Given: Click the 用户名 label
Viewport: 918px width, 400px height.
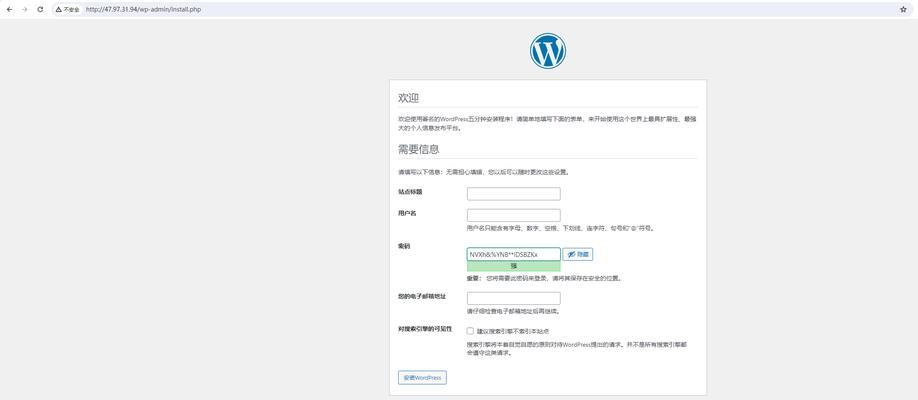Looking at the screenshot, I should click(x=407, y=213).
